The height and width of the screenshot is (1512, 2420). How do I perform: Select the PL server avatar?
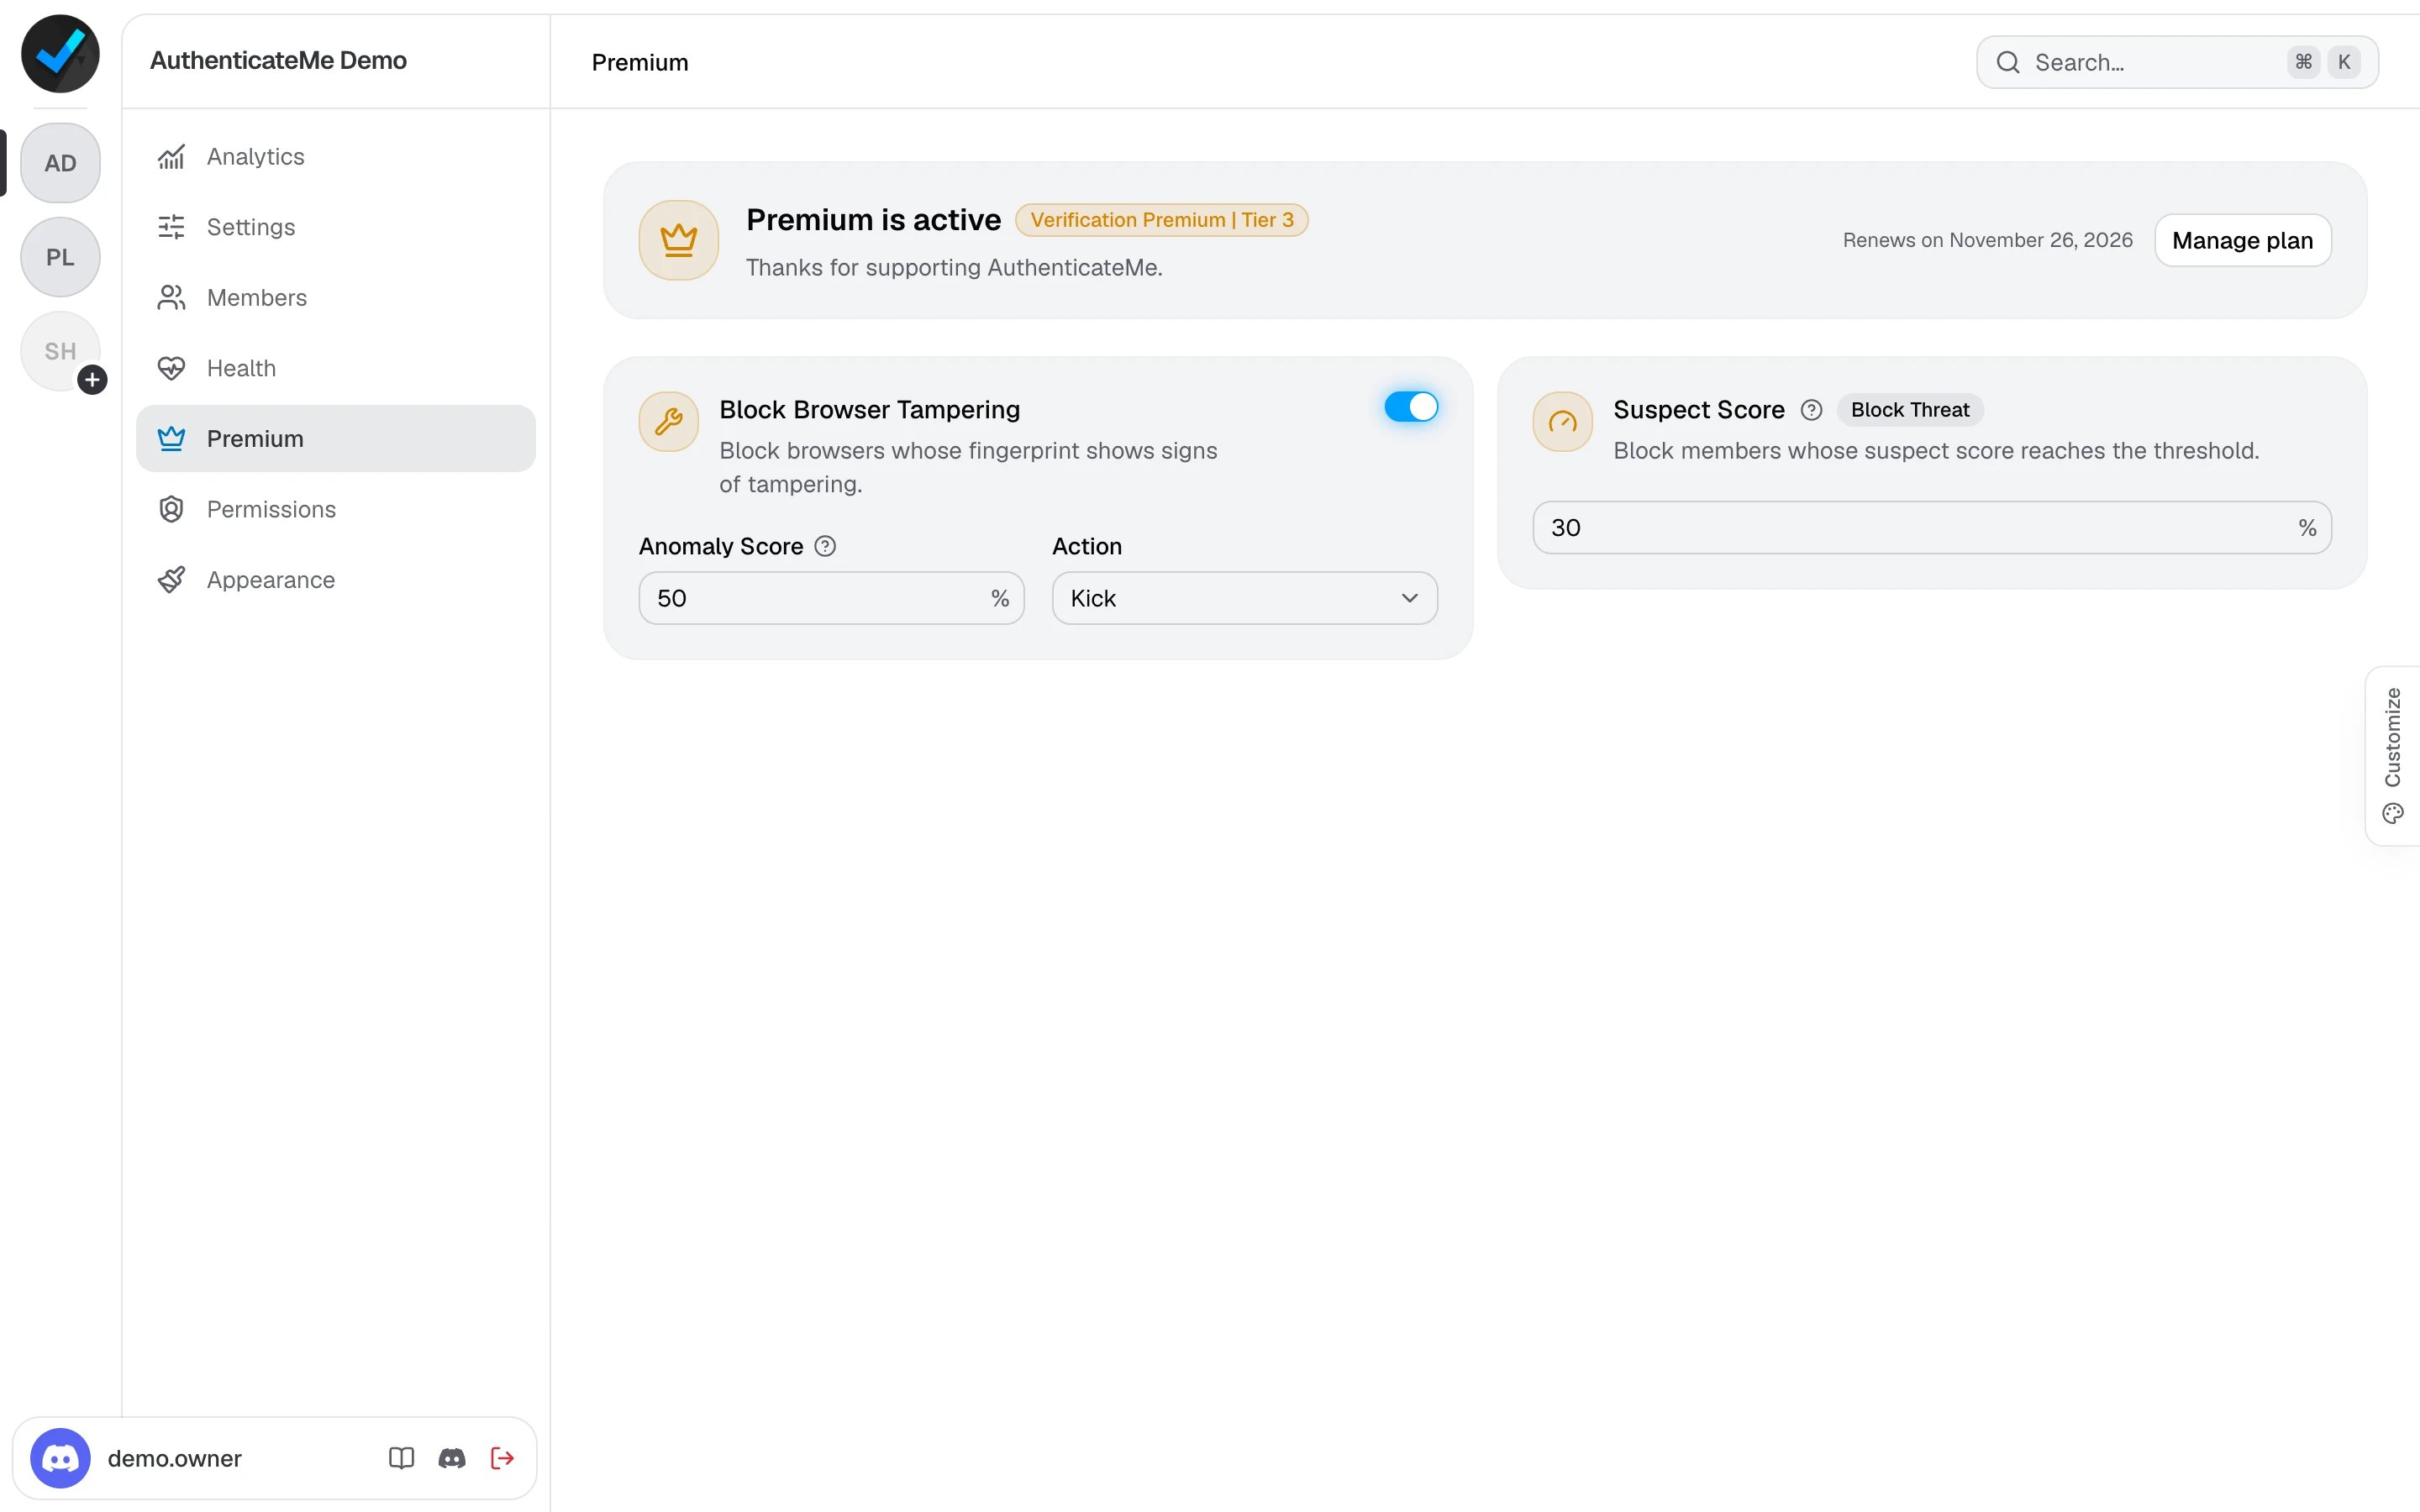(x=60, y=257)
